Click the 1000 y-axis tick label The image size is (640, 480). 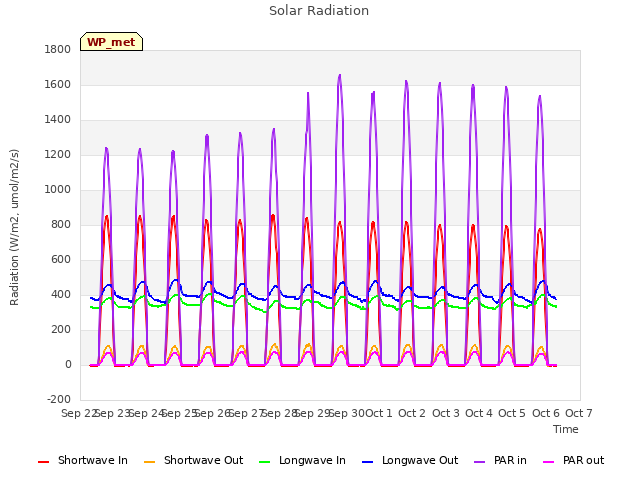click(58, 189)
